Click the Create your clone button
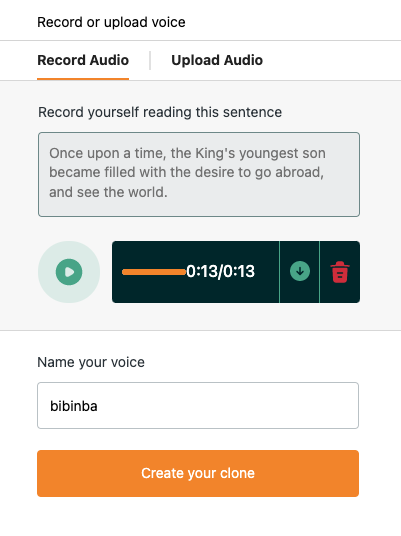This screenshot has width=401, height=536. tap(198, 473)
